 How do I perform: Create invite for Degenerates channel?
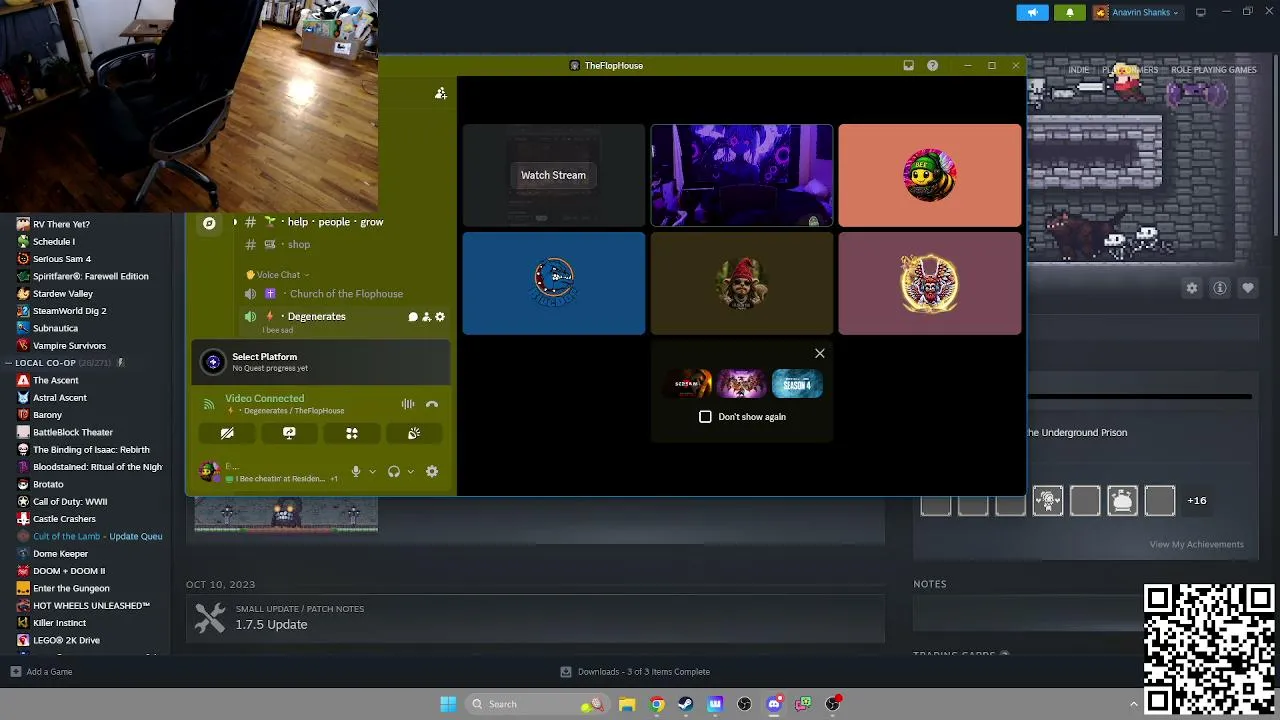[426, 317]
